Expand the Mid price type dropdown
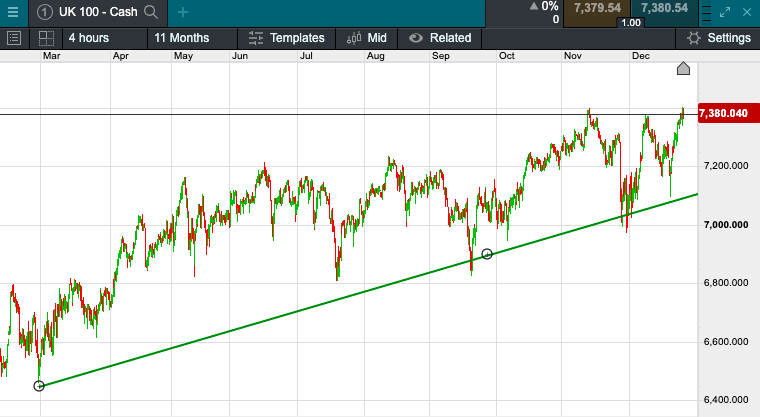 click(366, 38)
